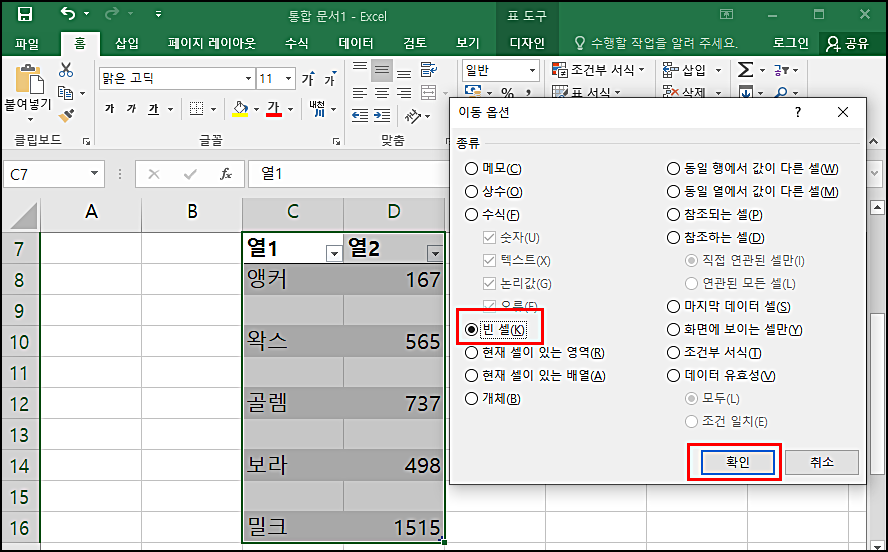Image resolution: width=888 pixels, height=552 pixels.
Task: Click 취소 button in dialog
Action: pyautogui.click(x=822, y=462)
